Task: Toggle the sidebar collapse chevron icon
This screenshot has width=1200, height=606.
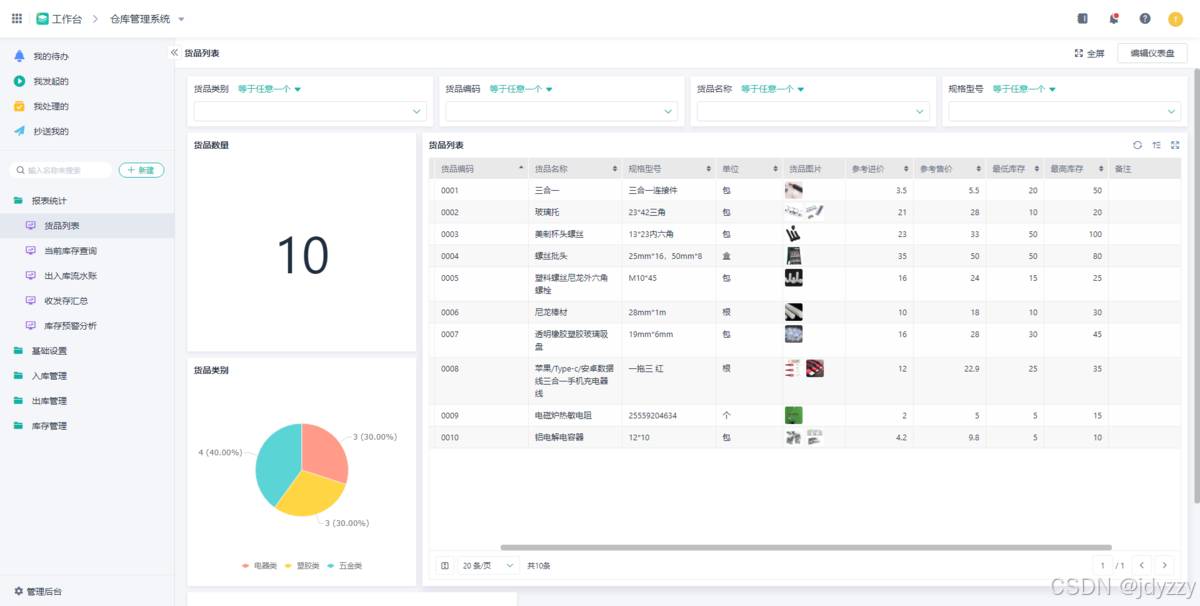Action: click(173, 53)
